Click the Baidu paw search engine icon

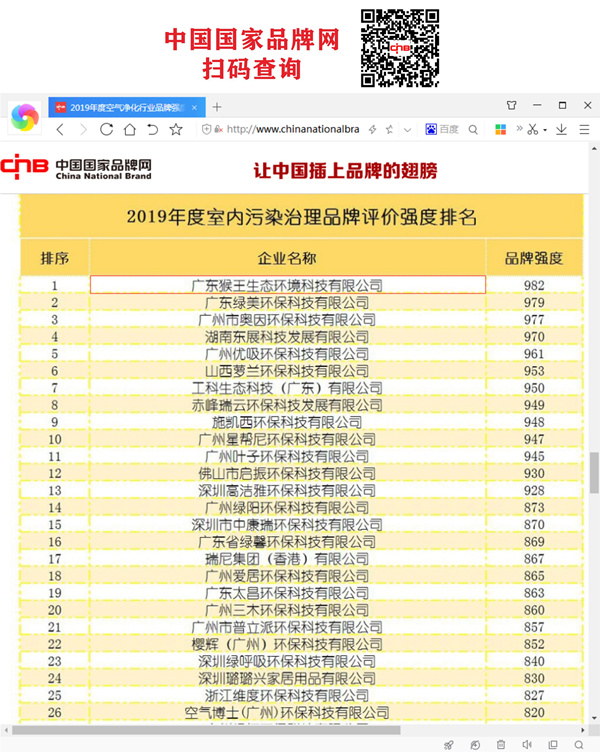(x=431, y=129)
